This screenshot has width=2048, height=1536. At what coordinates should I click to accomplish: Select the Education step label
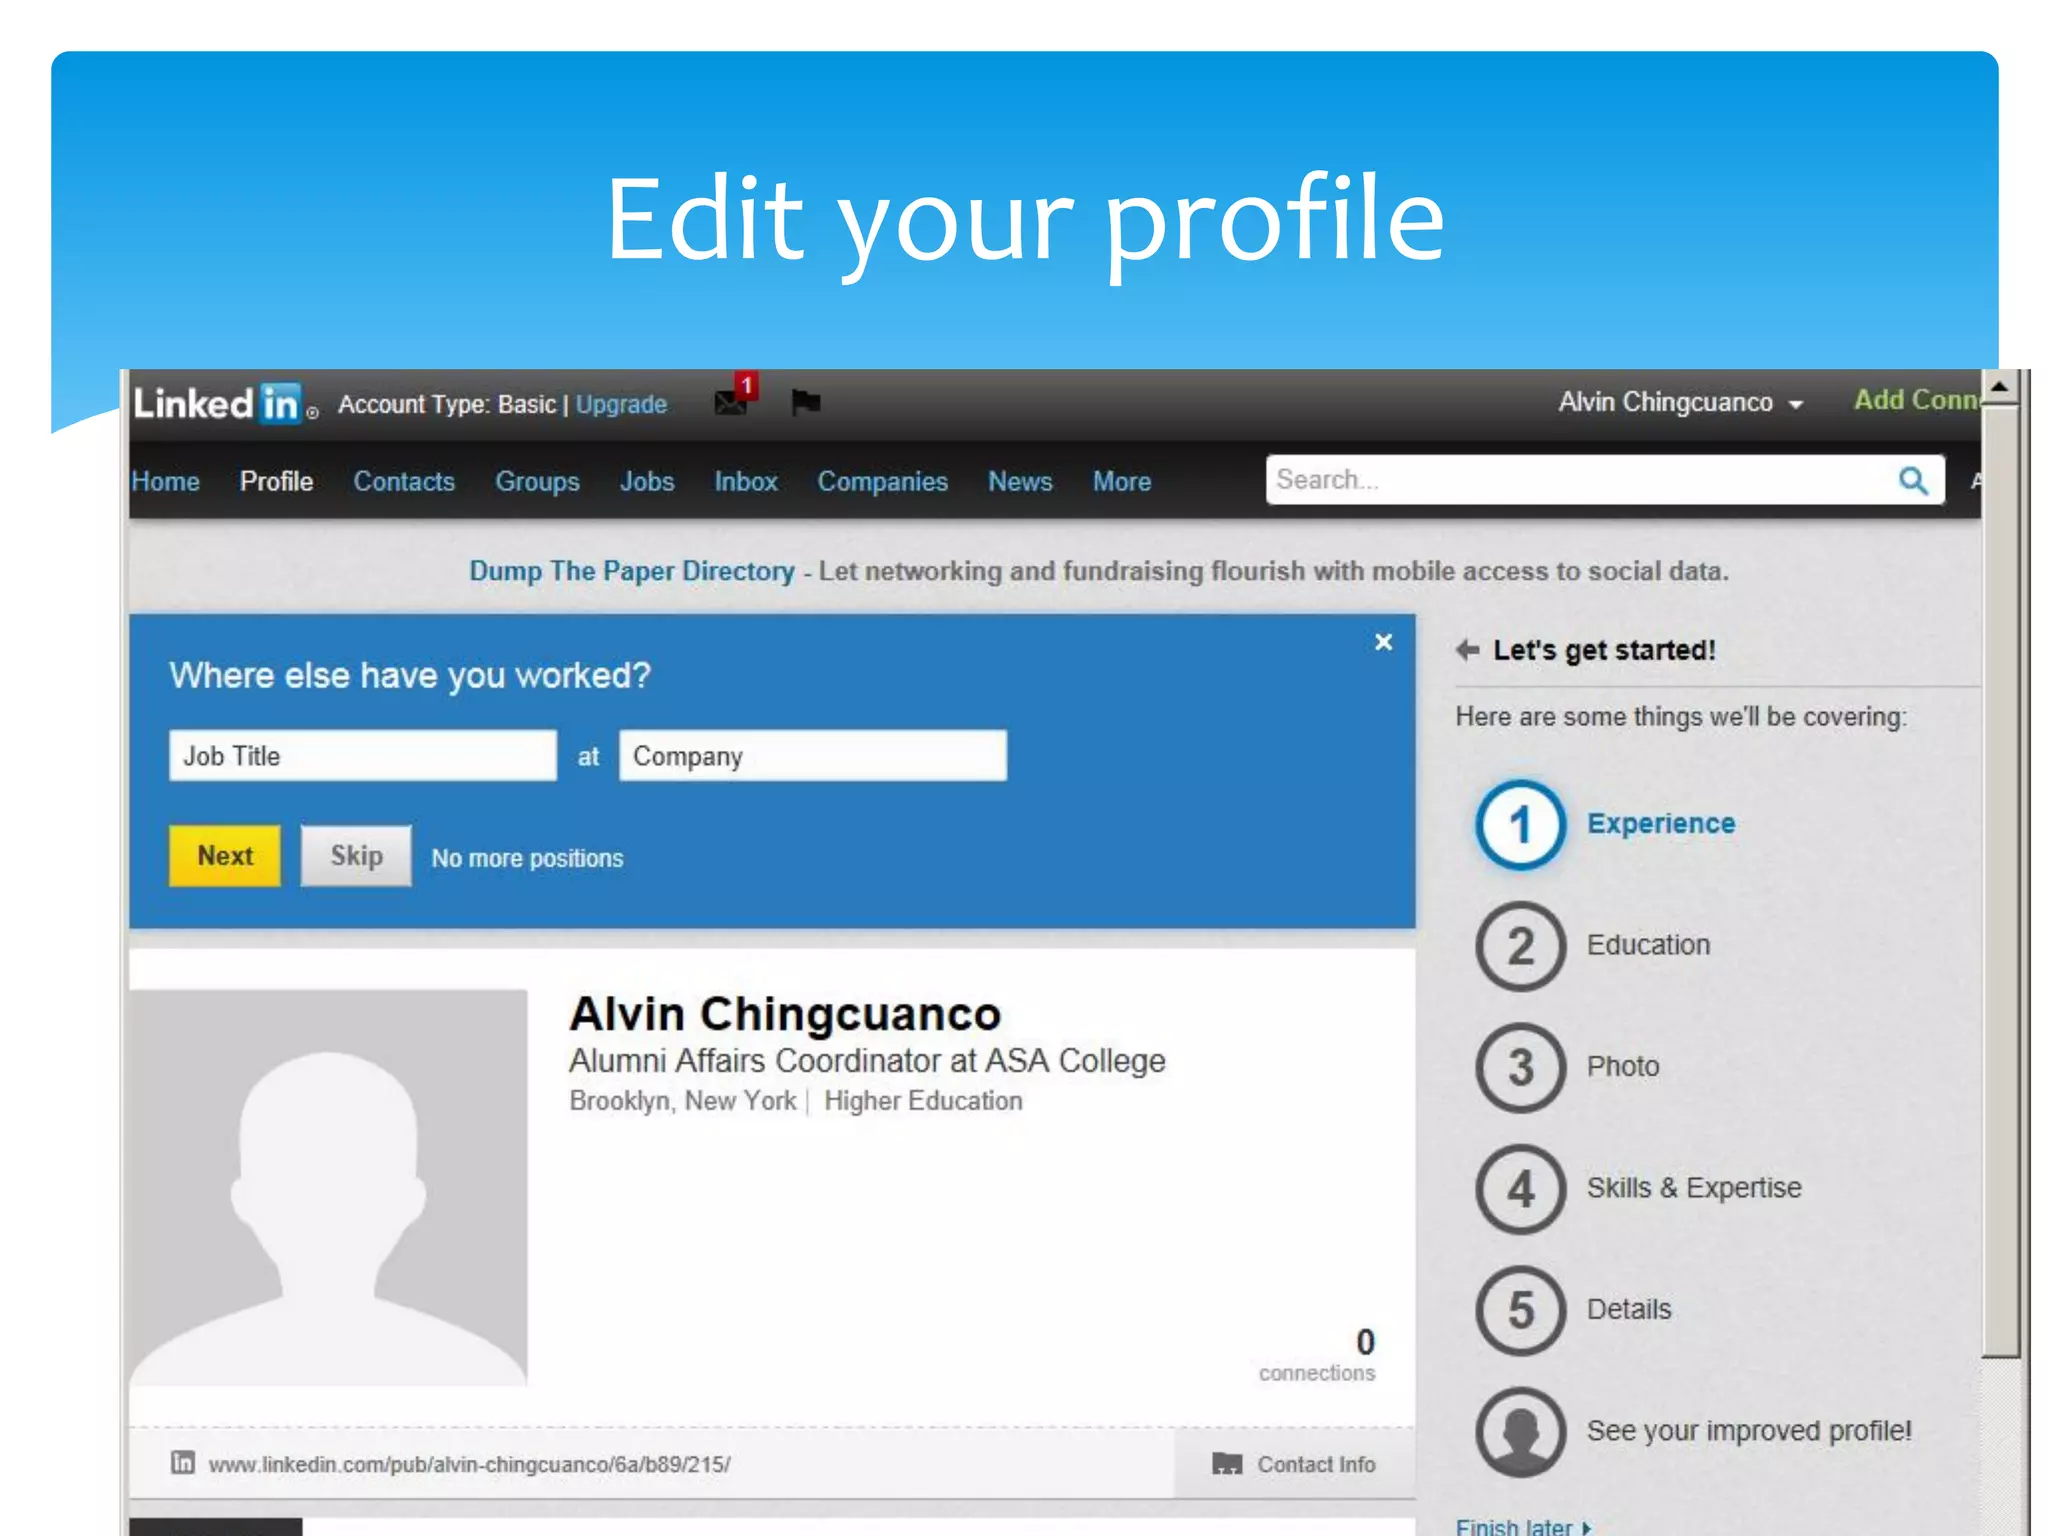pos(1648,945)
